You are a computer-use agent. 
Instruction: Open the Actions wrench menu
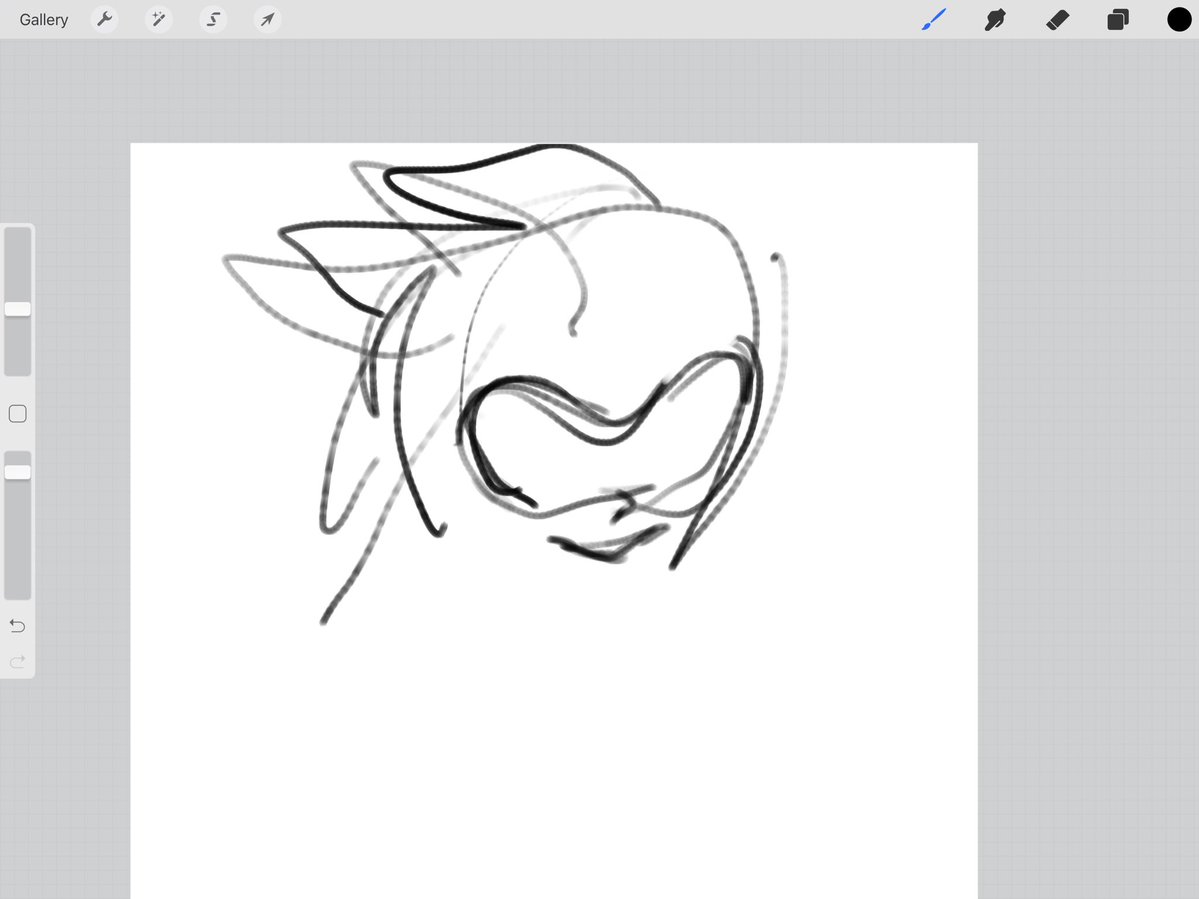click(x=104, y=20)
